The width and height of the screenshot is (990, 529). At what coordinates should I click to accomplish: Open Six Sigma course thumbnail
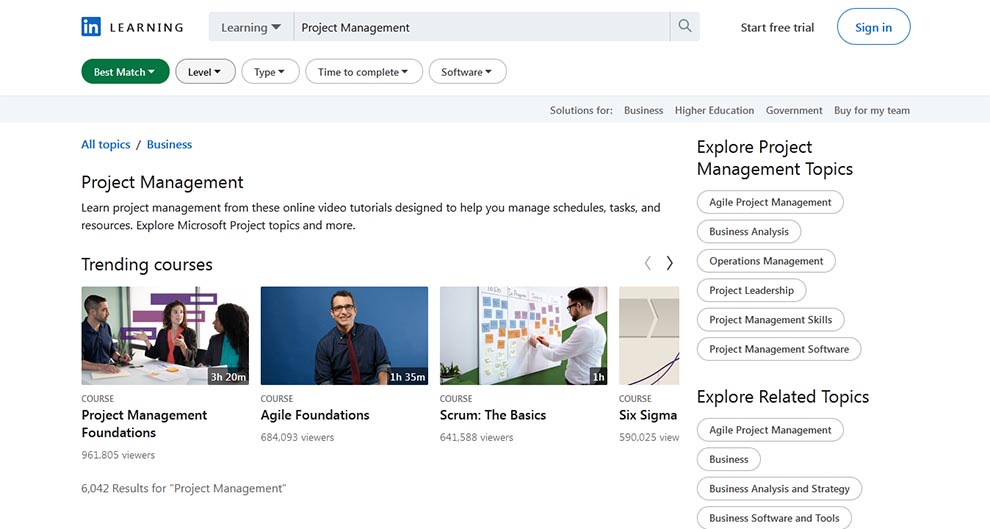[649, 336]
